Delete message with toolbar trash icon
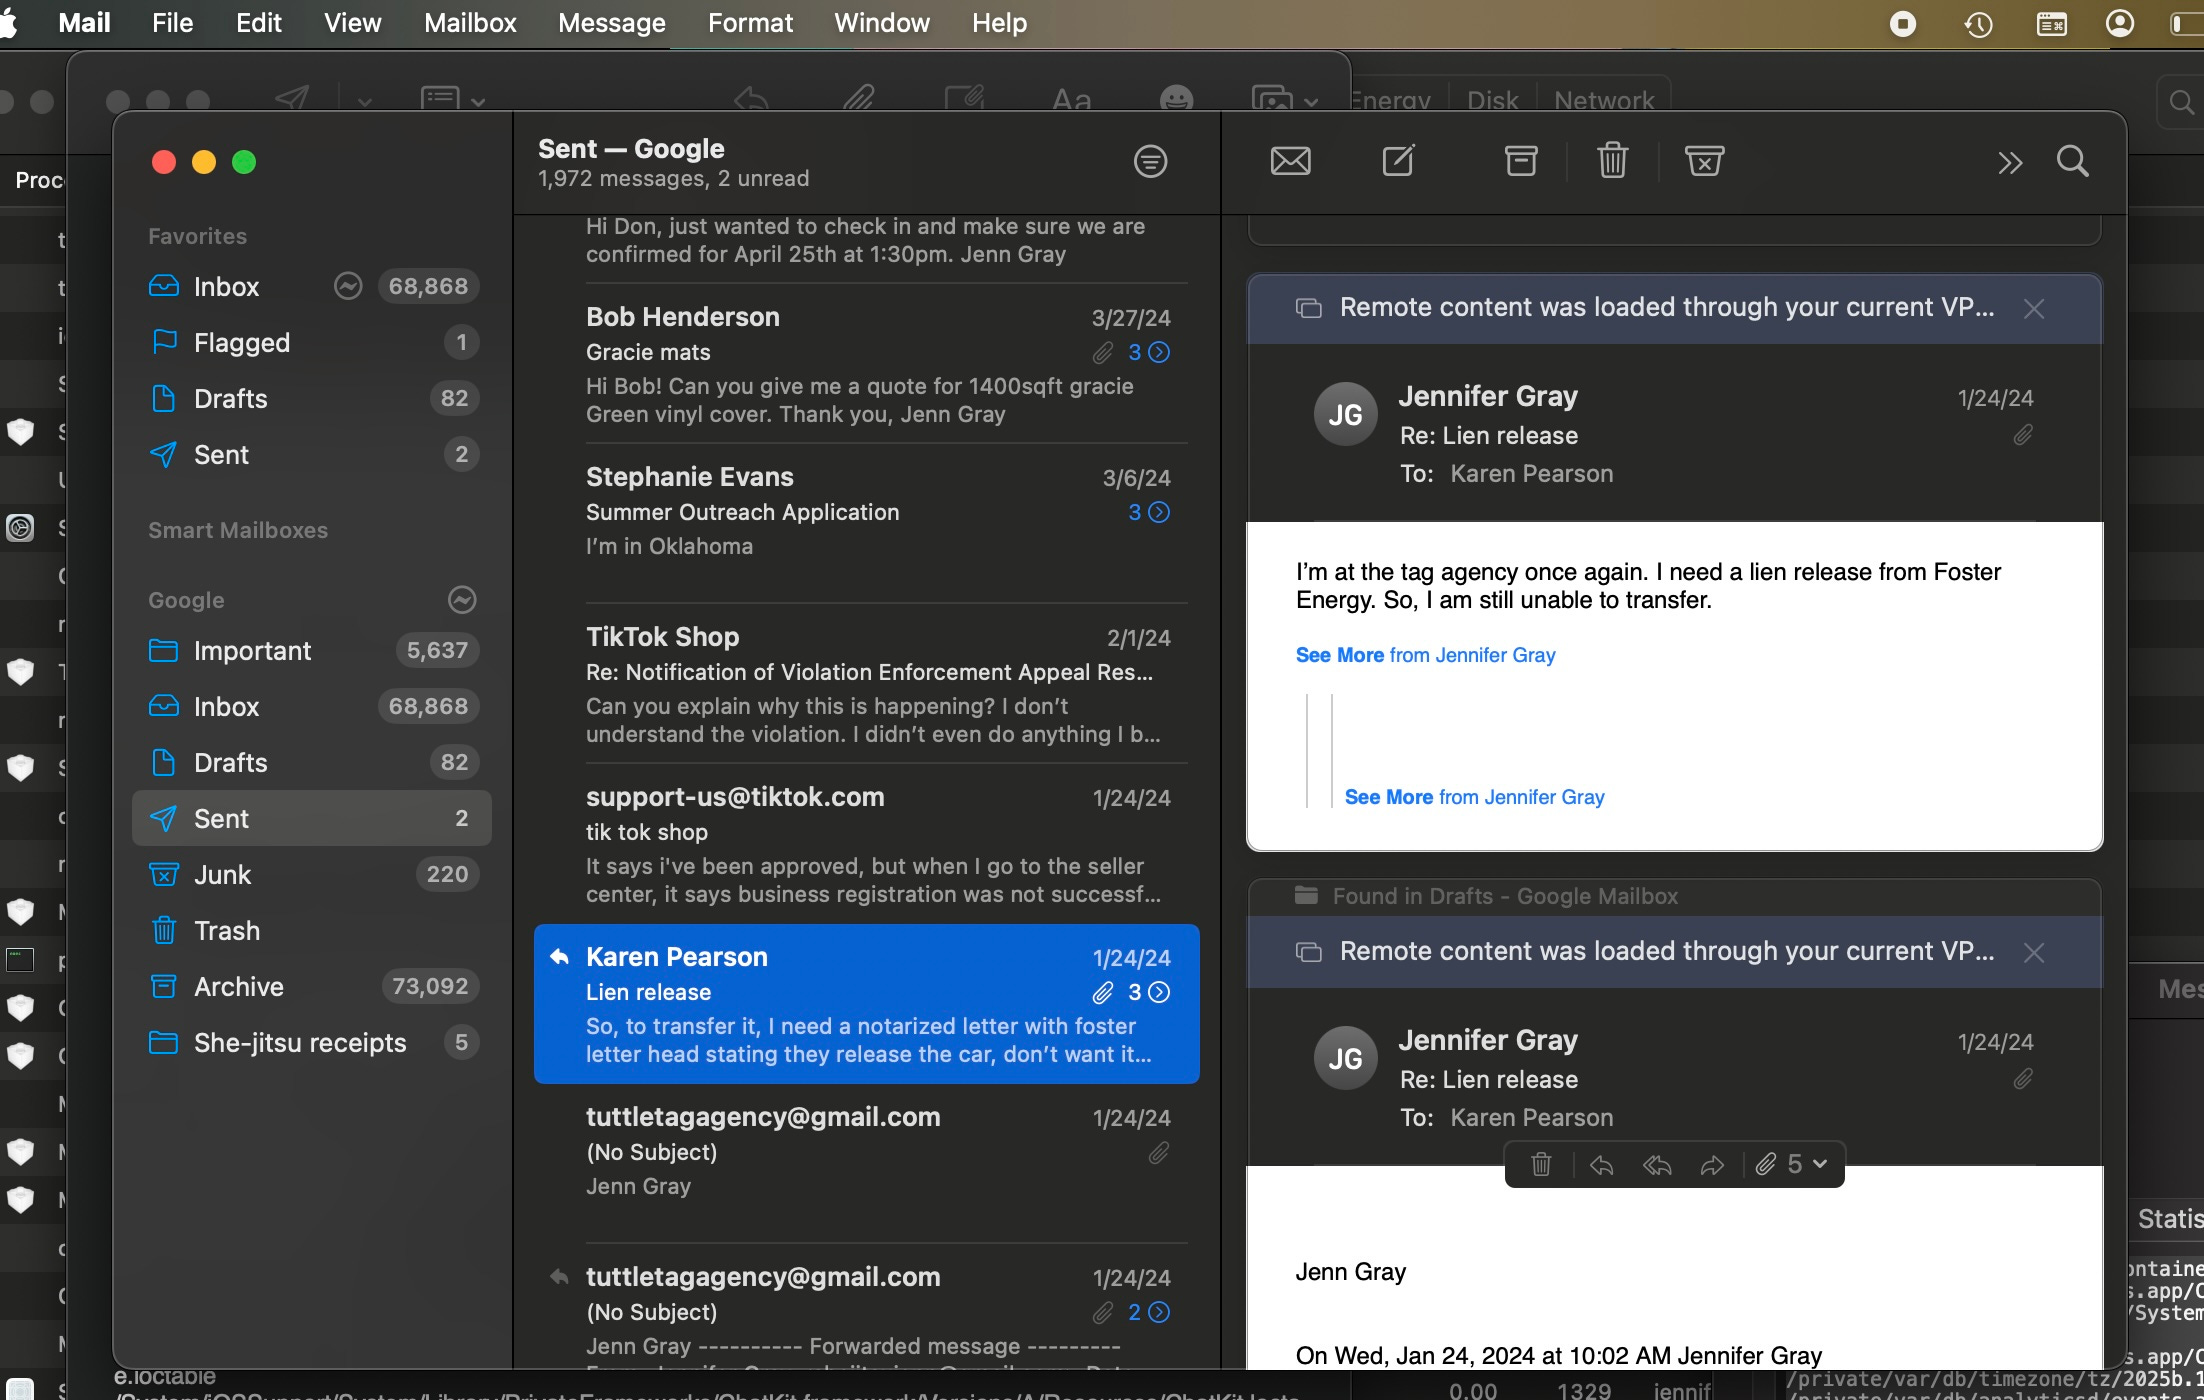 pos(1612,161)
